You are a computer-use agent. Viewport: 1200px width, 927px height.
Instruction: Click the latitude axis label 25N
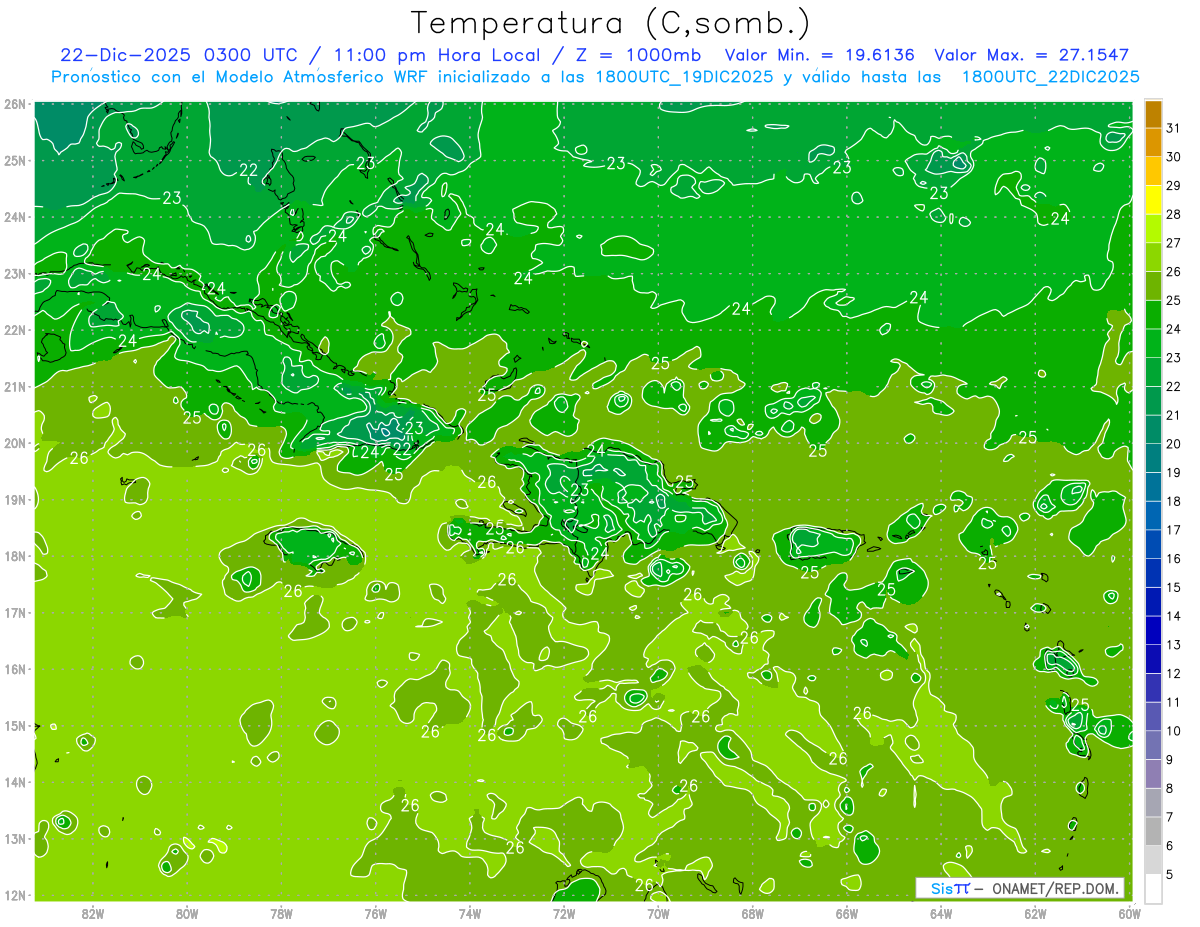(14, 160)
